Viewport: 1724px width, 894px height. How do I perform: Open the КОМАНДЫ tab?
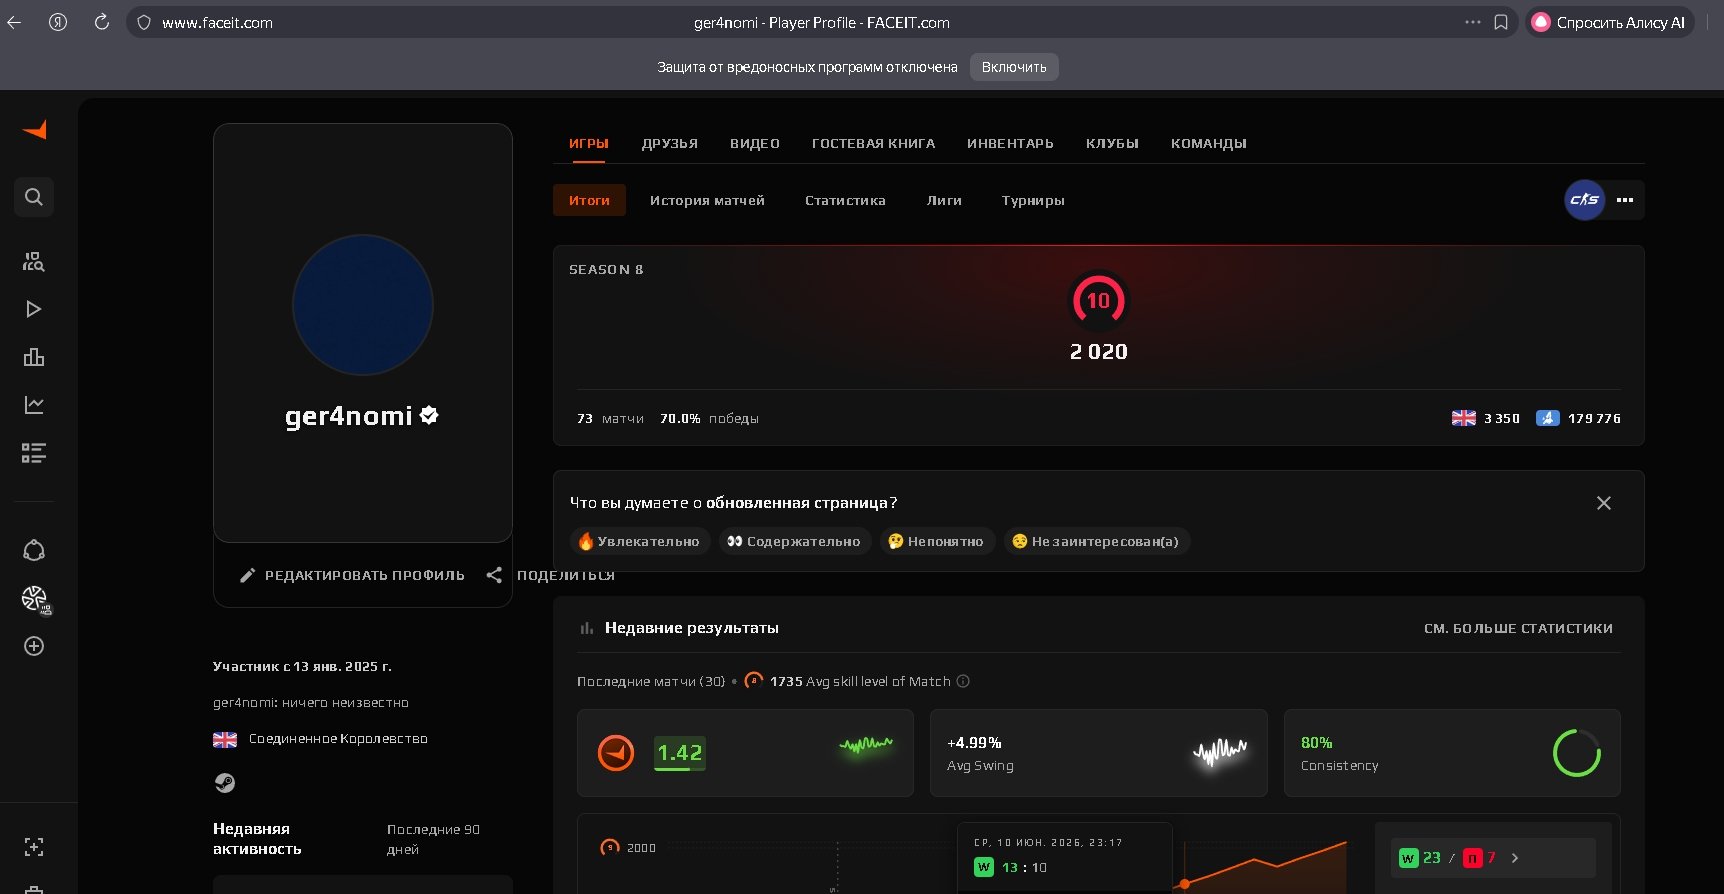(x=1209, y=143)
